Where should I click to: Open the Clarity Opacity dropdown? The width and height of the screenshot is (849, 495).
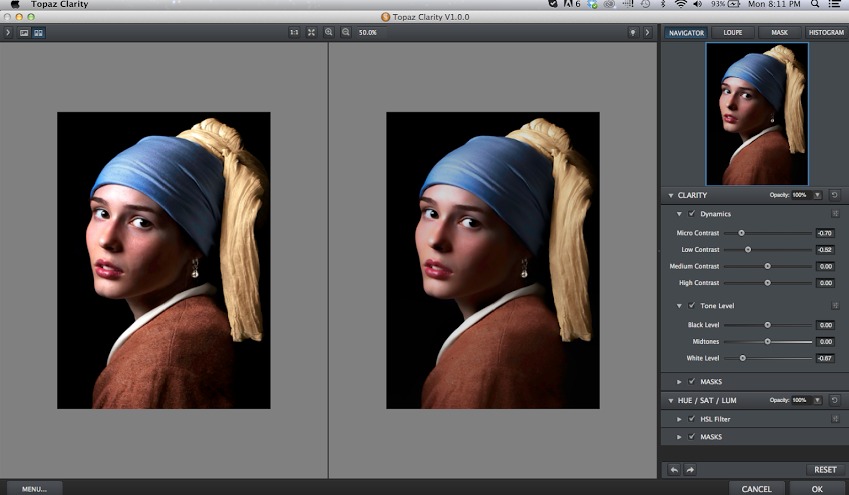point(818,195)
